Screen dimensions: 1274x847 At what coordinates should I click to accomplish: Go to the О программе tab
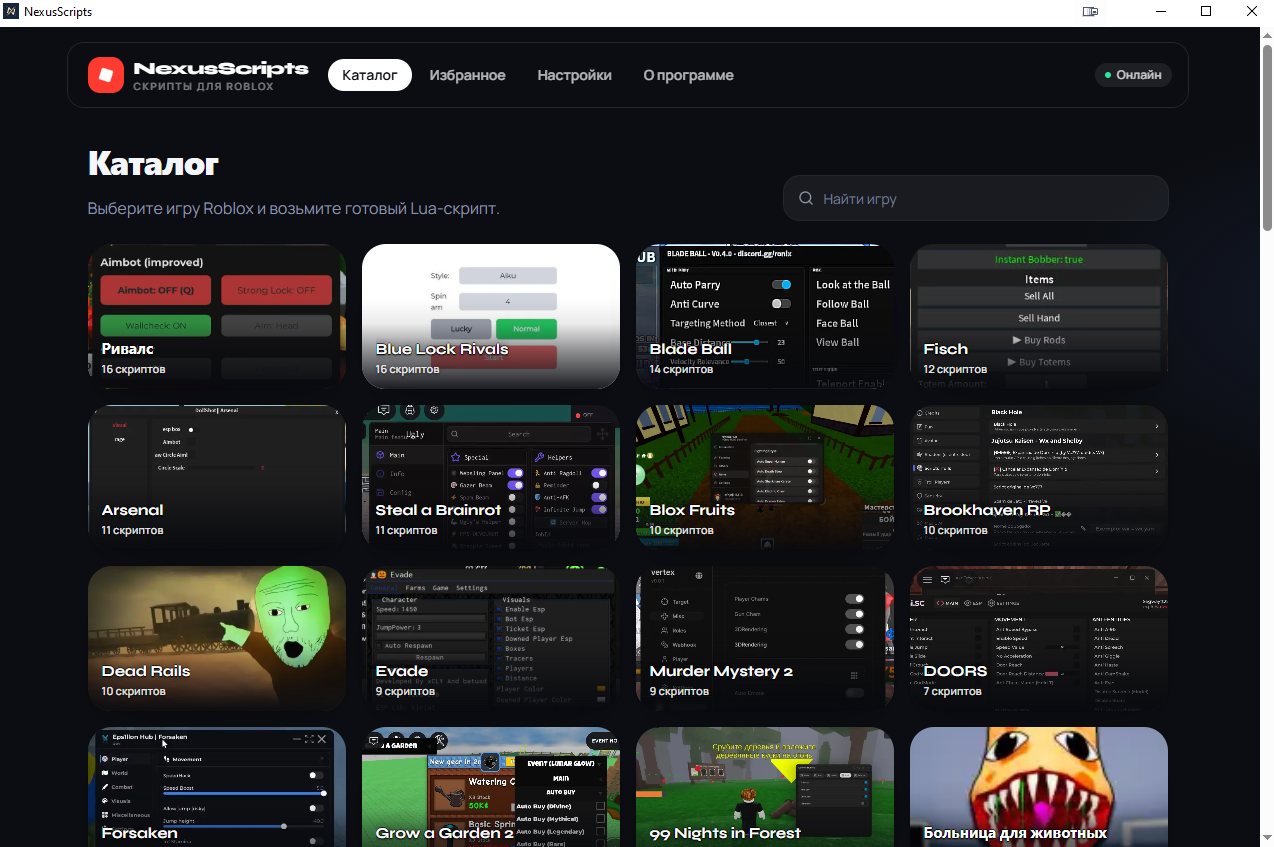(x=688, y=75)
